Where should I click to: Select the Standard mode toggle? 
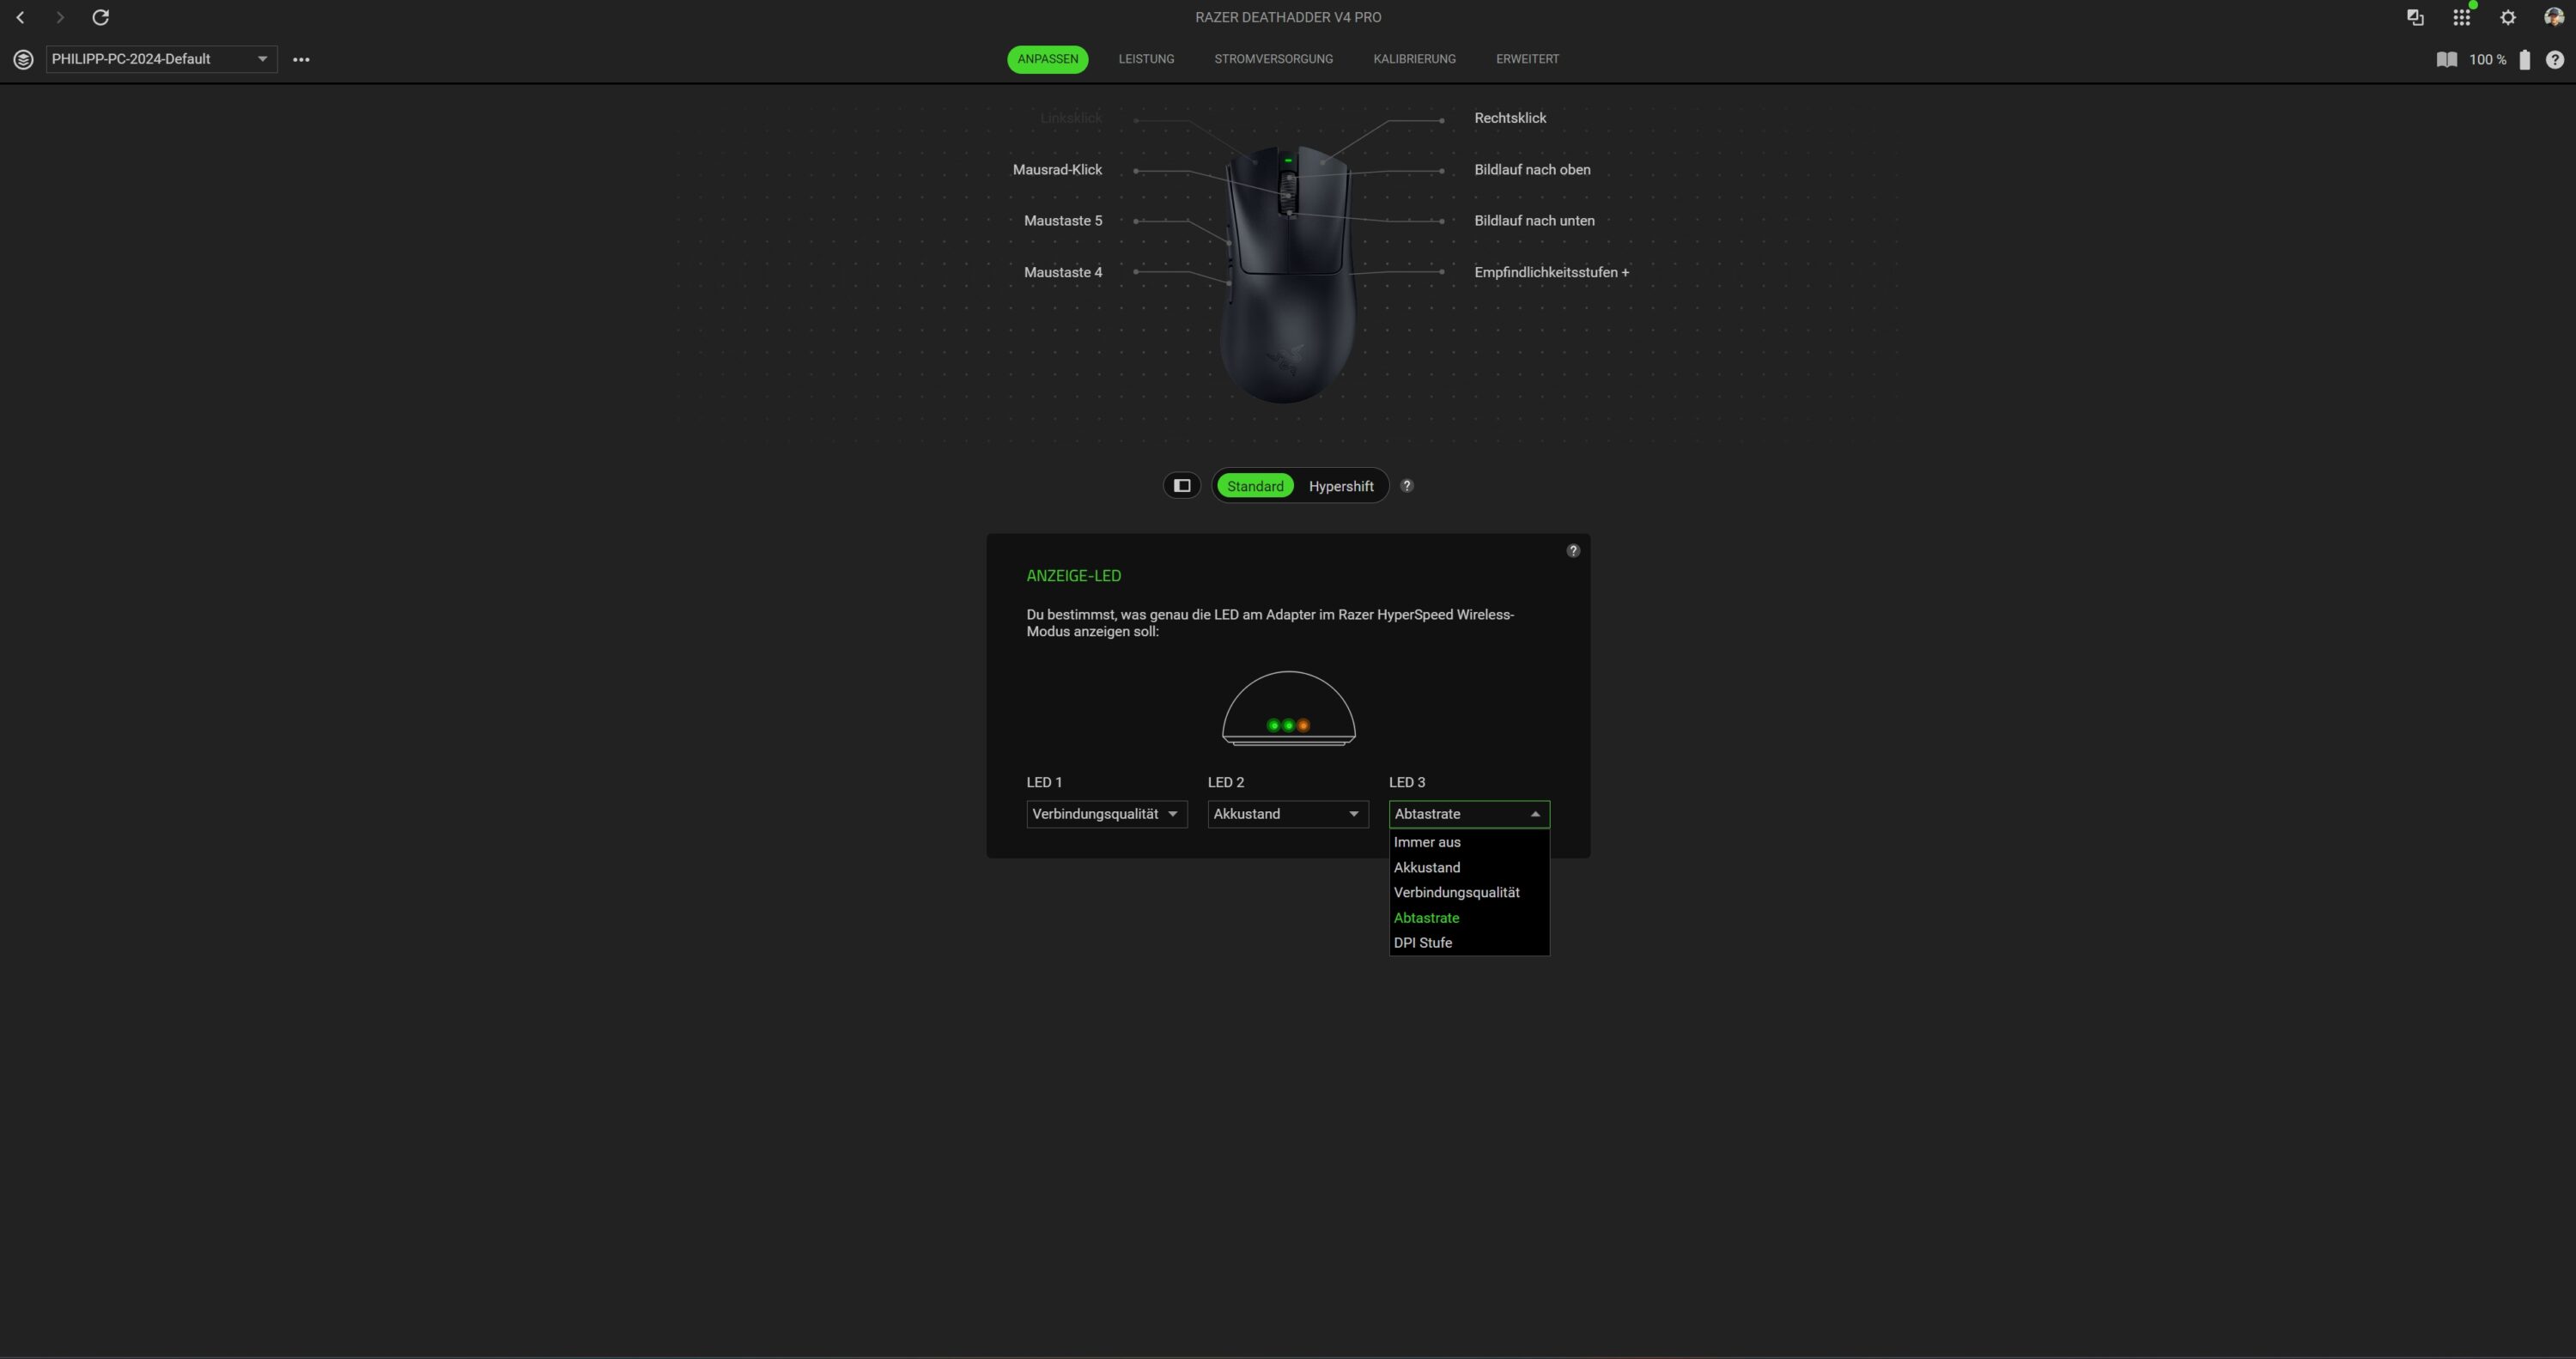pos(1255,486)
